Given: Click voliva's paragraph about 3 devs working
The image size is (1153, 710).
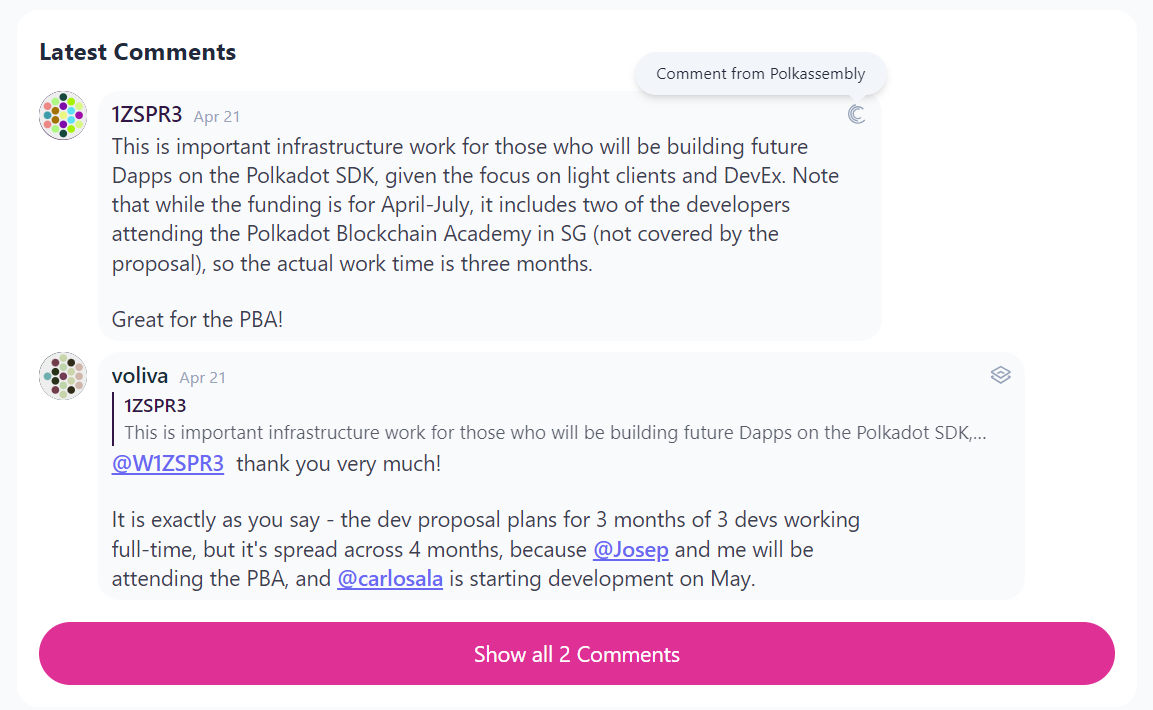Looking at the screenshot, I should 485,550.
